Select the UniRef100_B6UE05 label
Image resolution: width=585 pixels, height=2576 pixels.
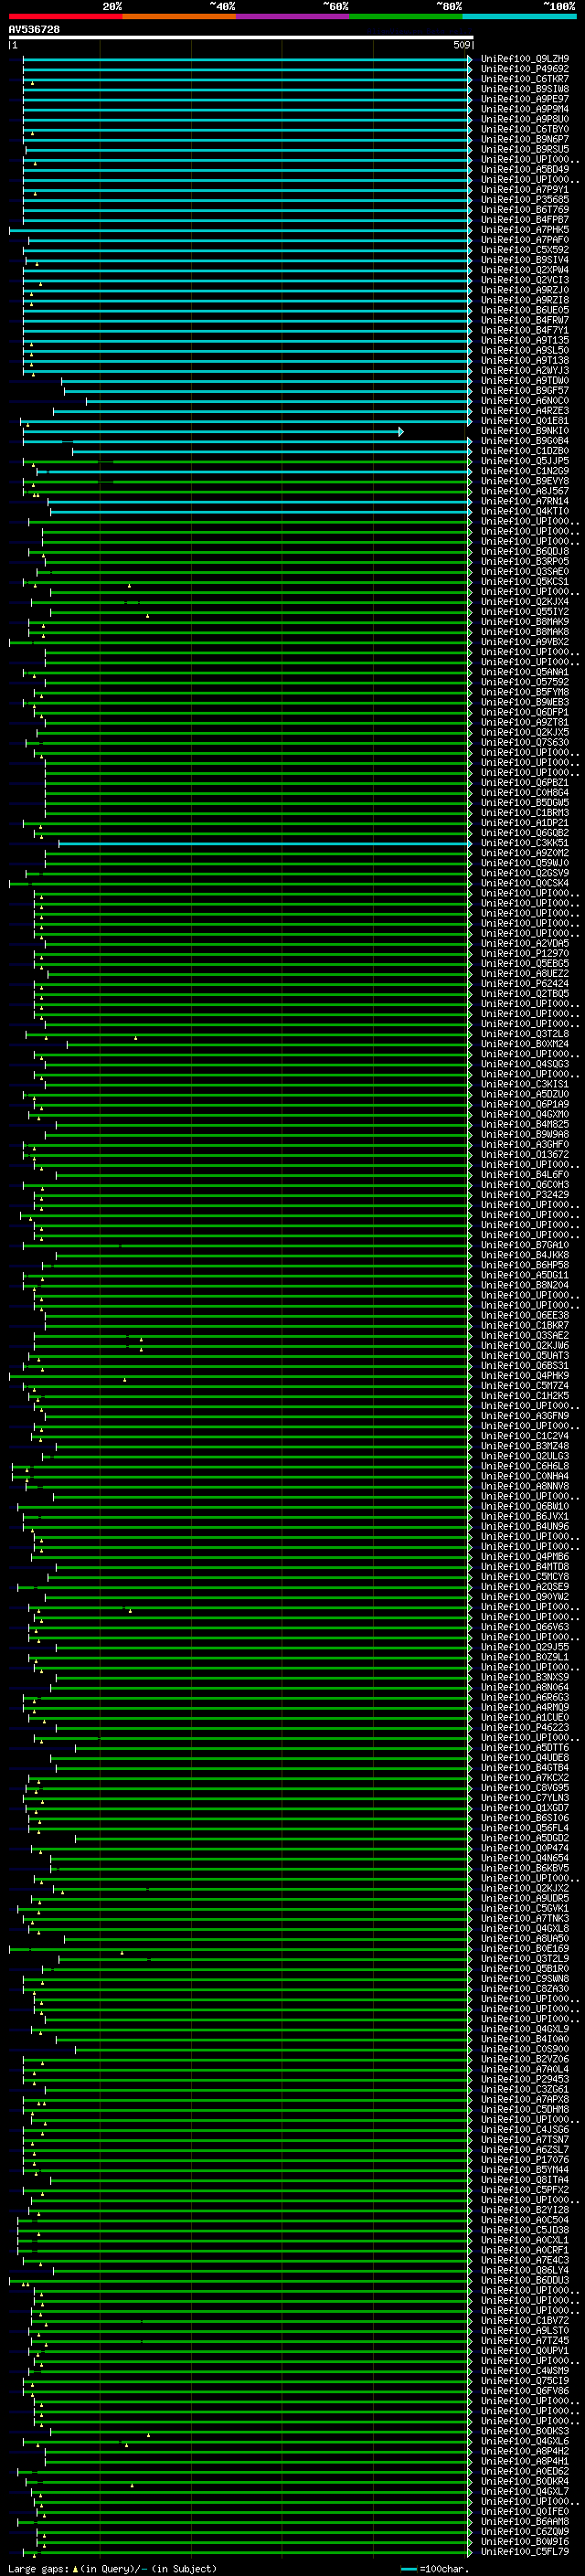525,310
